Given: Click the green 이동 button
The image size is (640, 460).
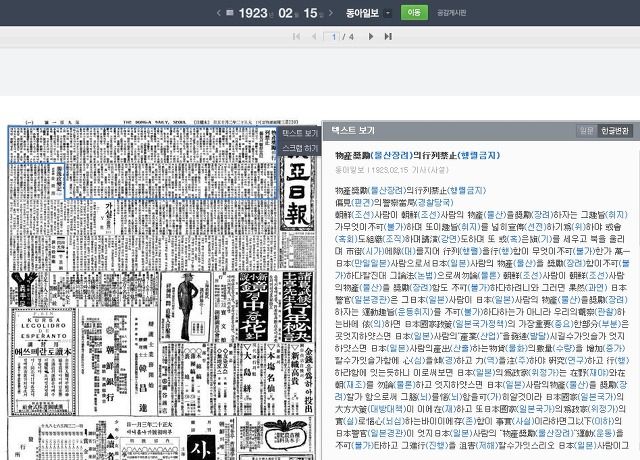Looking at the screenshot, I should click(x=414, y=13).
